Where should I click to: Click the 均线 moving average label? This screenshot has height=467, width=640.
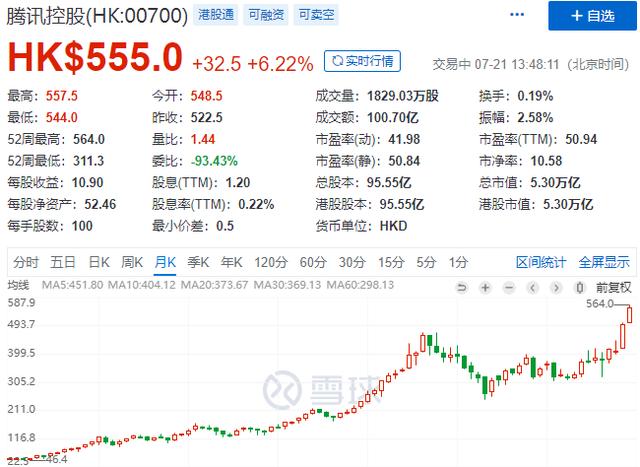[18, 285]
